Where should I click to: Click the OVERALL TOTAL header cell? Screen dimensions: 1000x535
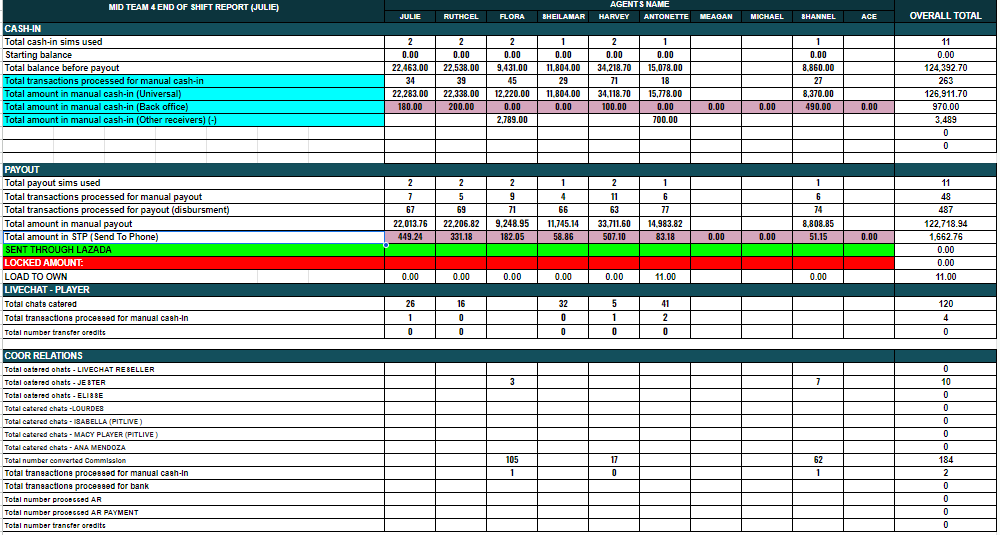click(x=946, y=15)
